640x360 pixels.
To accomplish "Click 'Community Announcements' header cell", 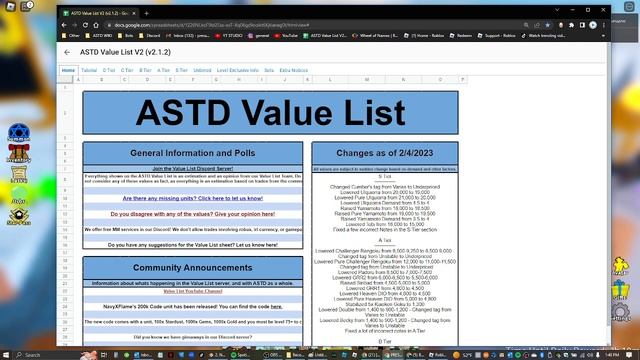I will [193, 268].
